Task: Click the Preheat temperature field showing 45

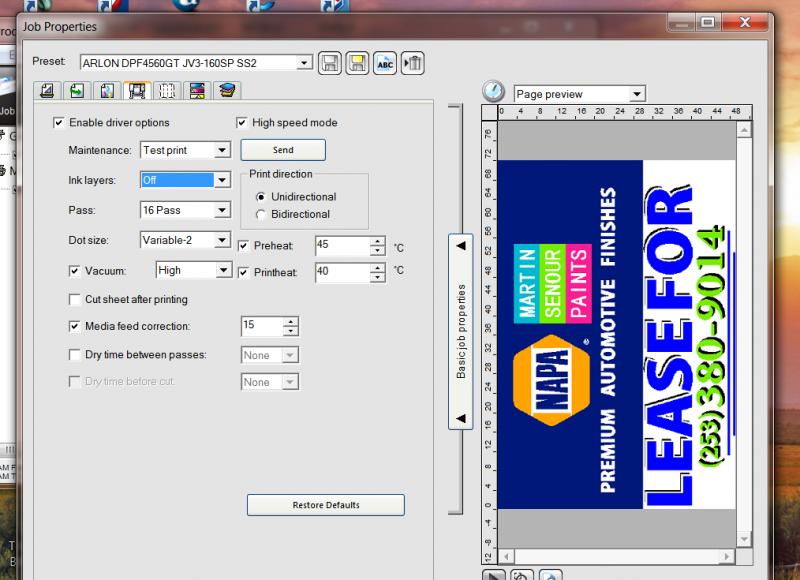Action: pos(343,245)
